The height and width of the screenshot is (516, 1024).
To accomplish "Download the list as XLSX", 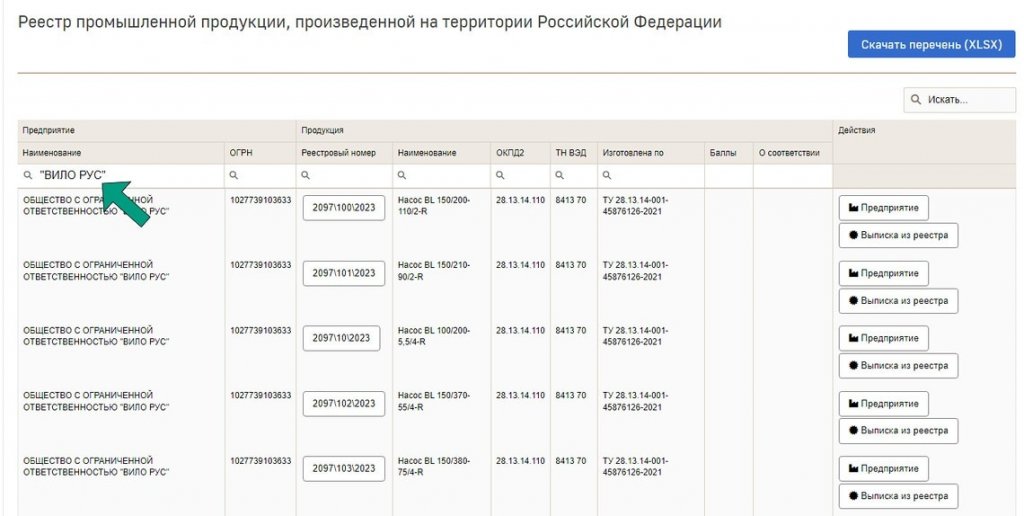I will click(x=933, y=44).
